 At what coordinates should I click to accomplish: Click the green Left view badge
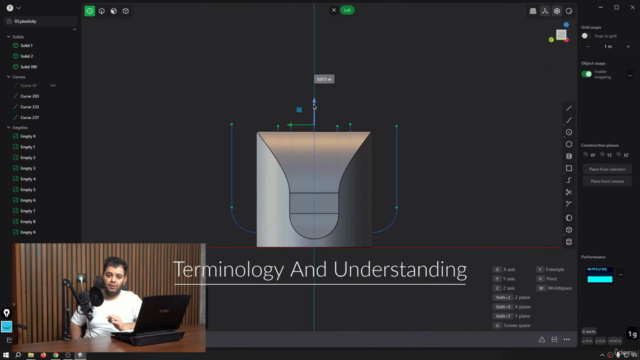pyautogui.click(x=347, y=10)
